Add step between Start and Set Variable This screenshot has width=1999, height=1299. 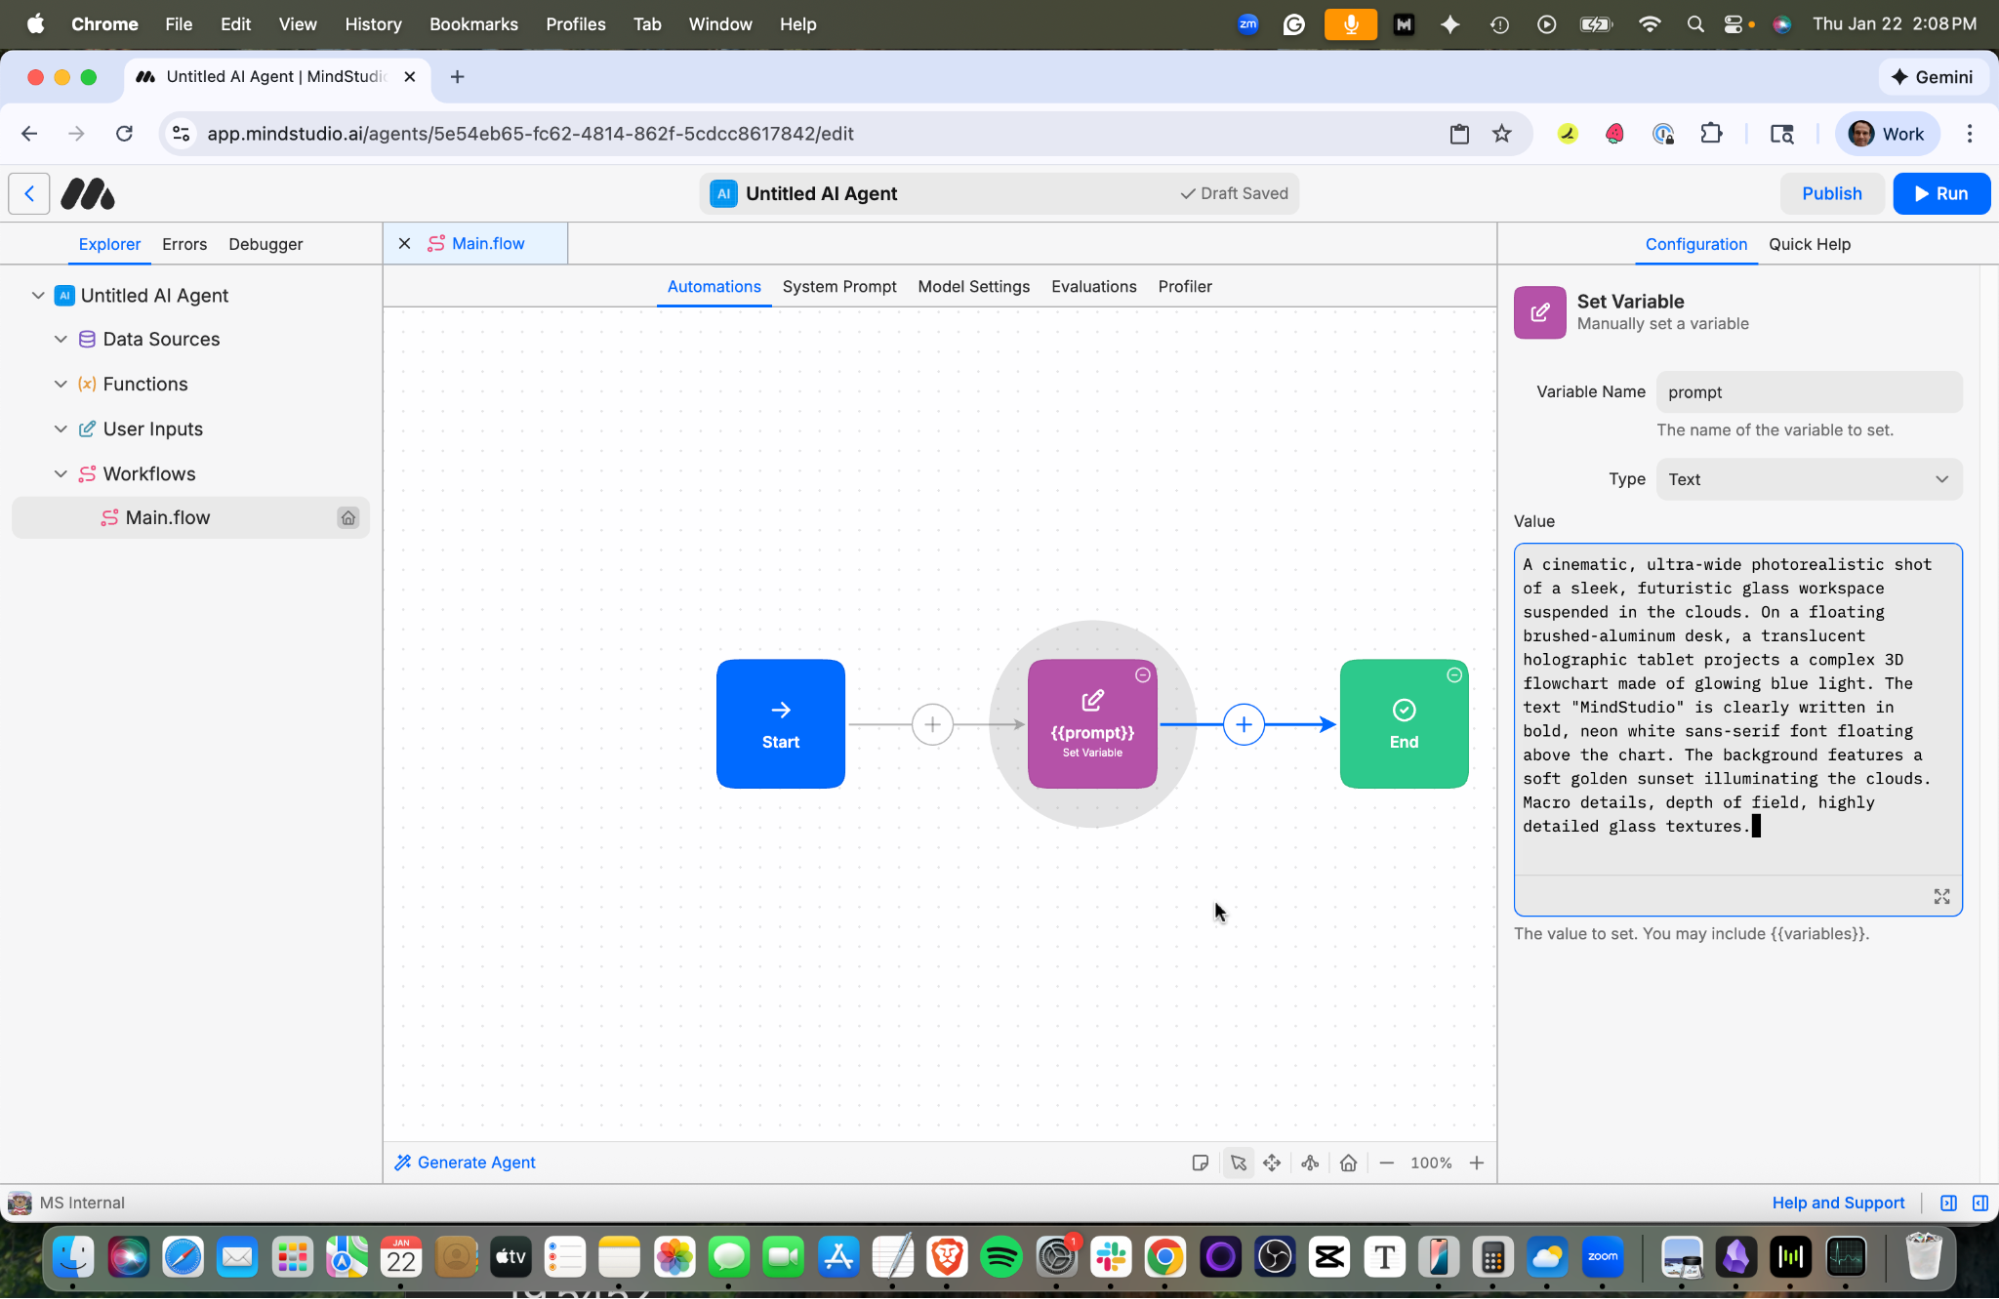pos(932,724)
